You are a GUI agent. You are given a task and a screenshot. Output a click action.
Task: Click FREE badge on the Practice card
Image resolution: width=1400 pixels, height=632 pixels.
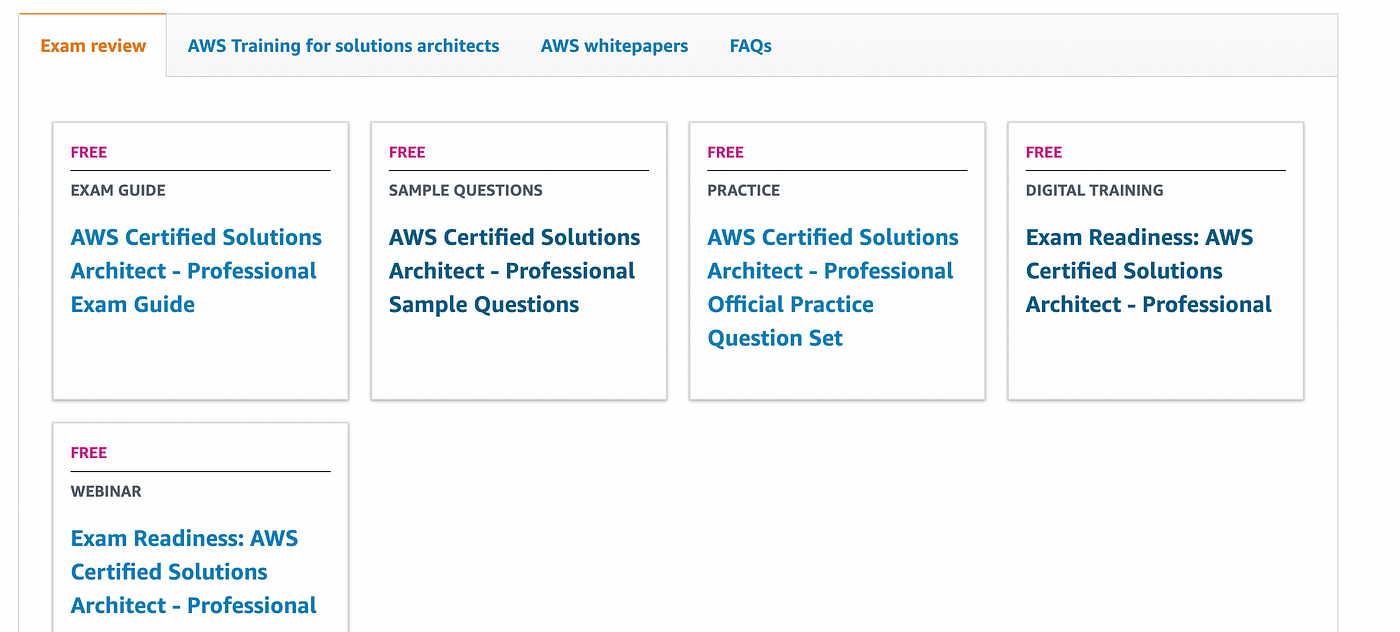725,152
